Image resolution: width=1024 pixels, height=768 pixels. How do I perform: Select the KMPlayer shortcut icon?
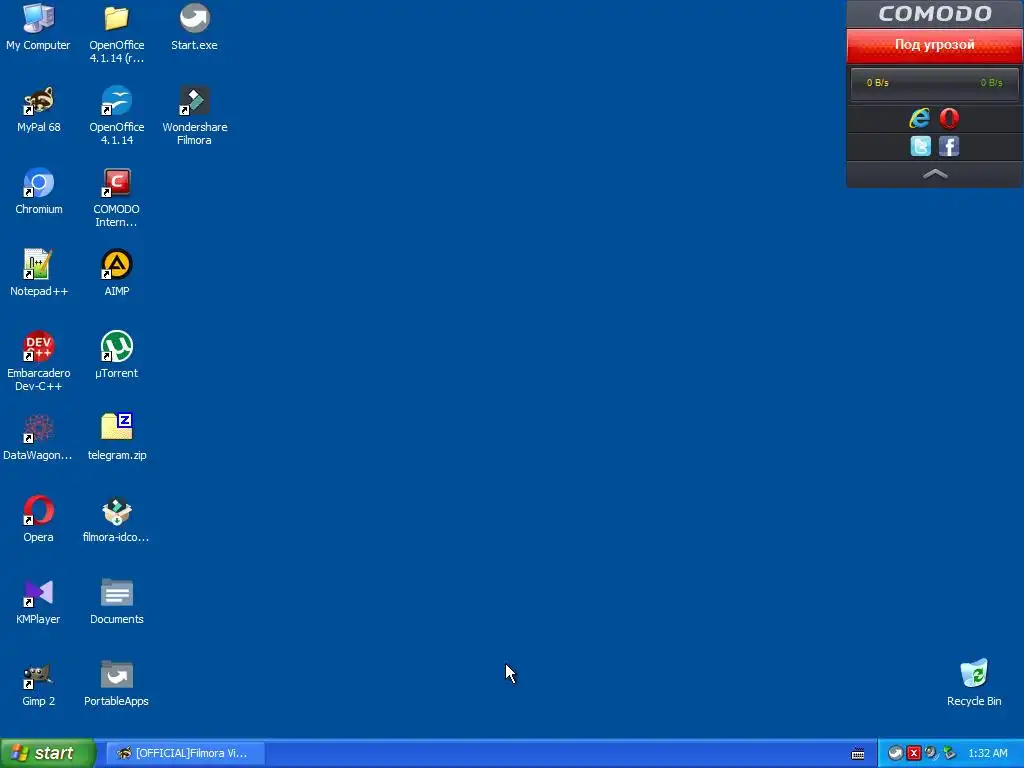pyautogui.click(x=38, y=601)
